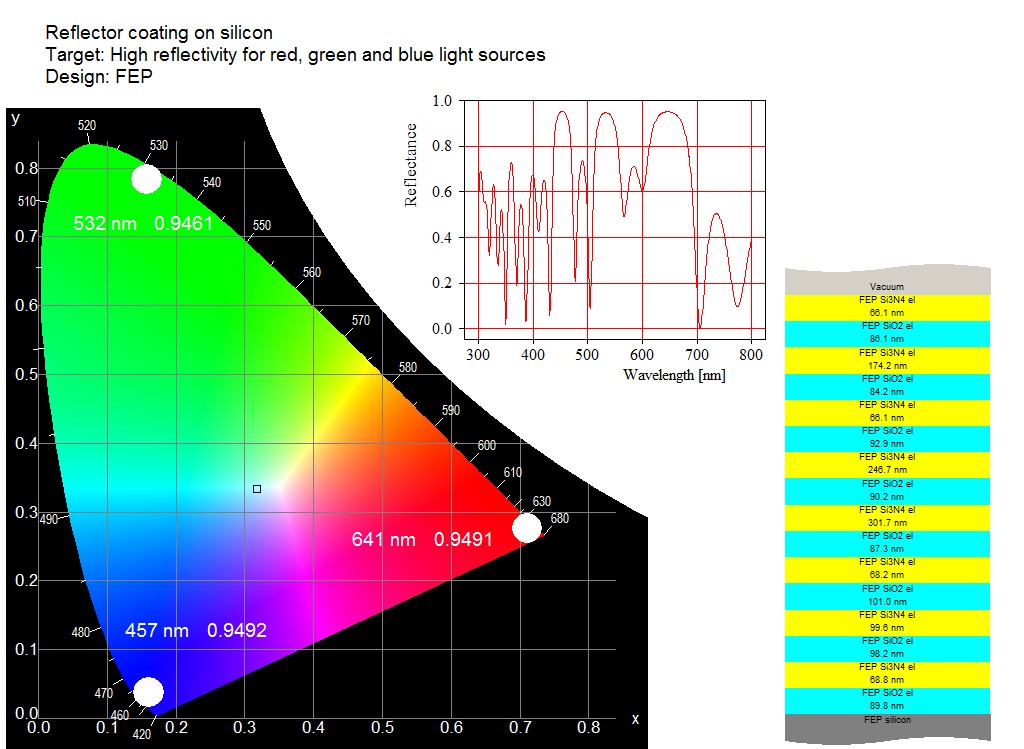Select the SiO2 layer with 84.2 nm thickness
Screen dimensions: 1024x749
(x=887, y=386)
